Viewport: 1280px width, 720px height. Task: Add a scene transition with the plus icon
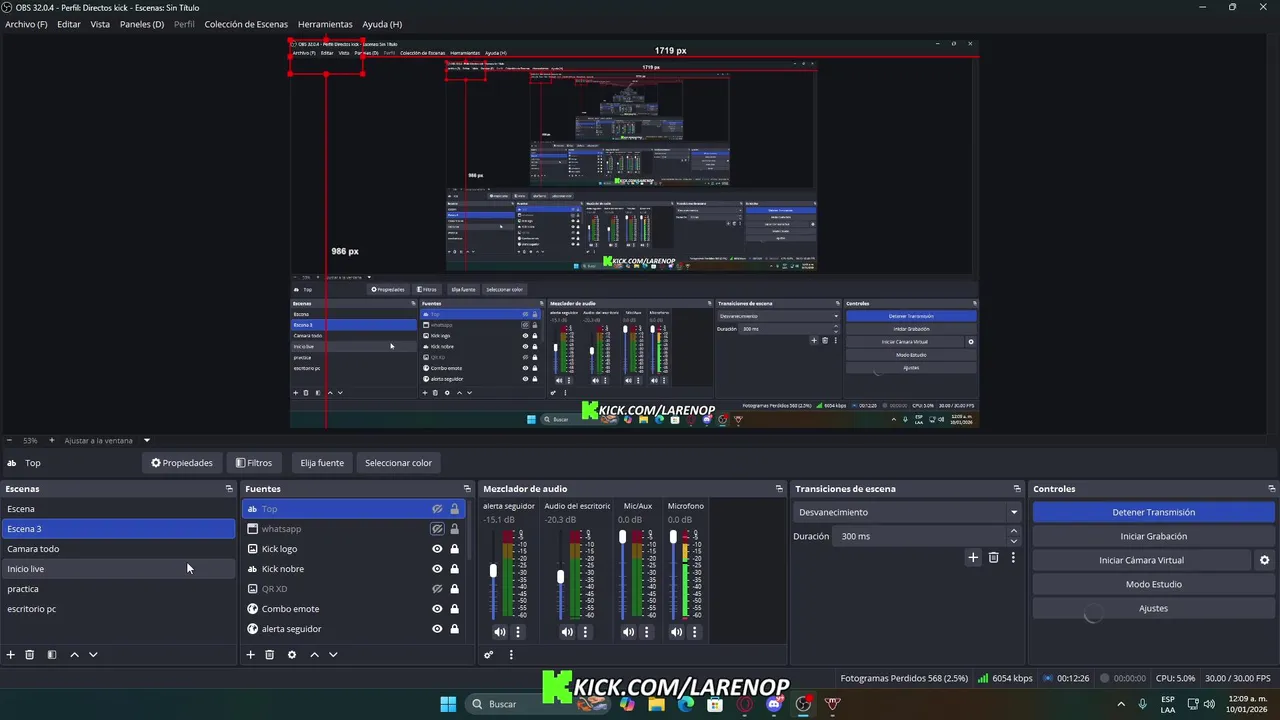[x=973, y=557]
